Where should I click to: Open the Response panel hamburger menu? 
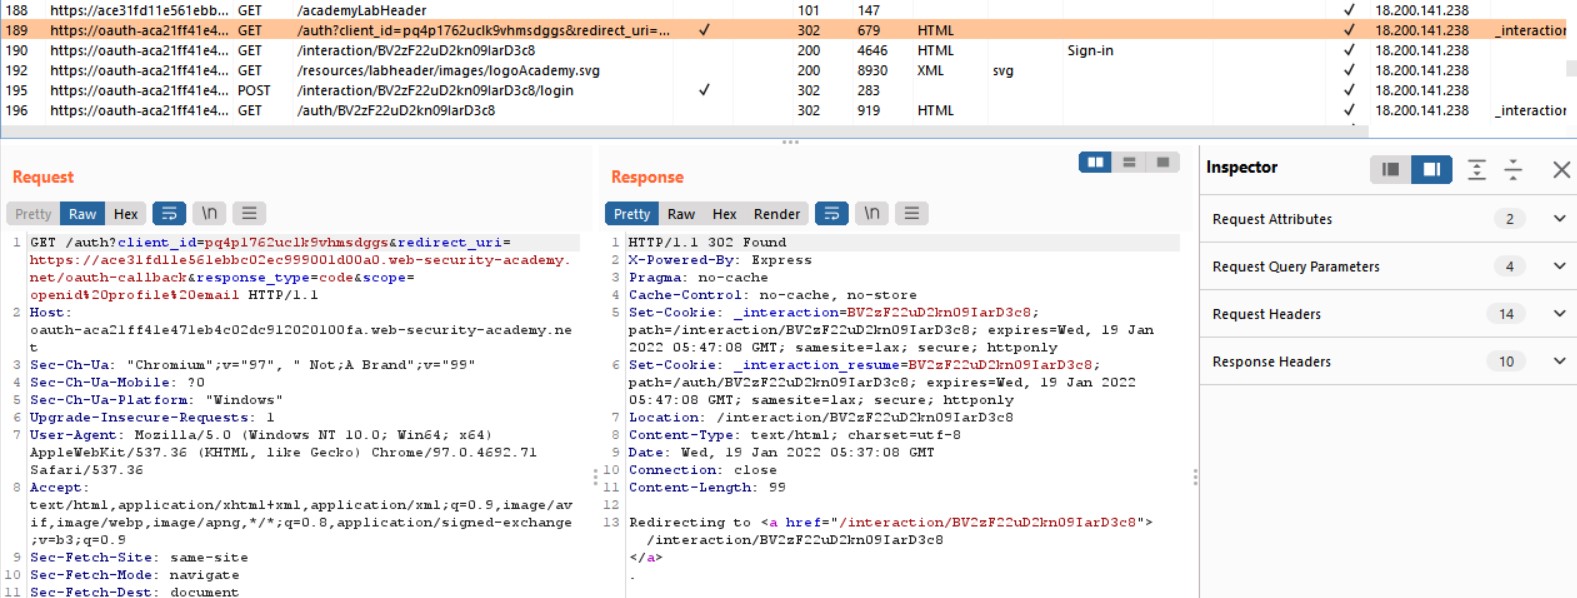[x=912, y=214]
